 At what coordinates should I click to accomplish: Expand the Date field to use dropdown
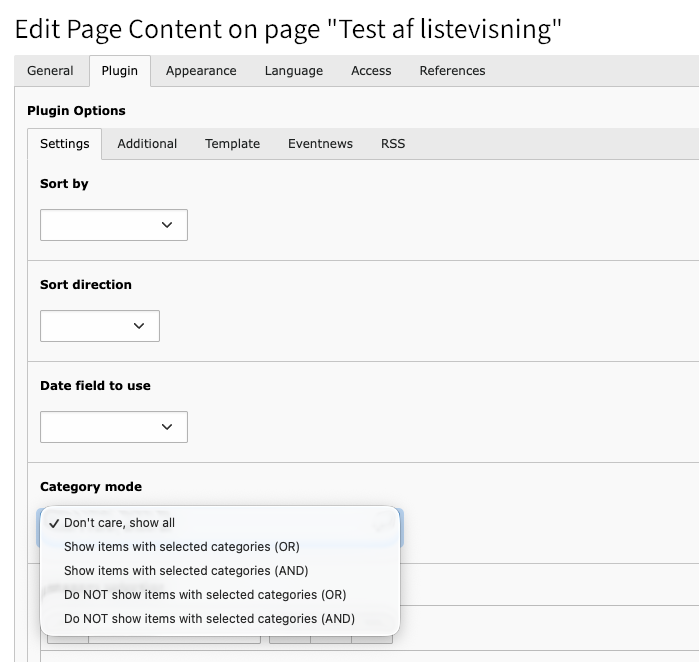[x=114, y=427]
